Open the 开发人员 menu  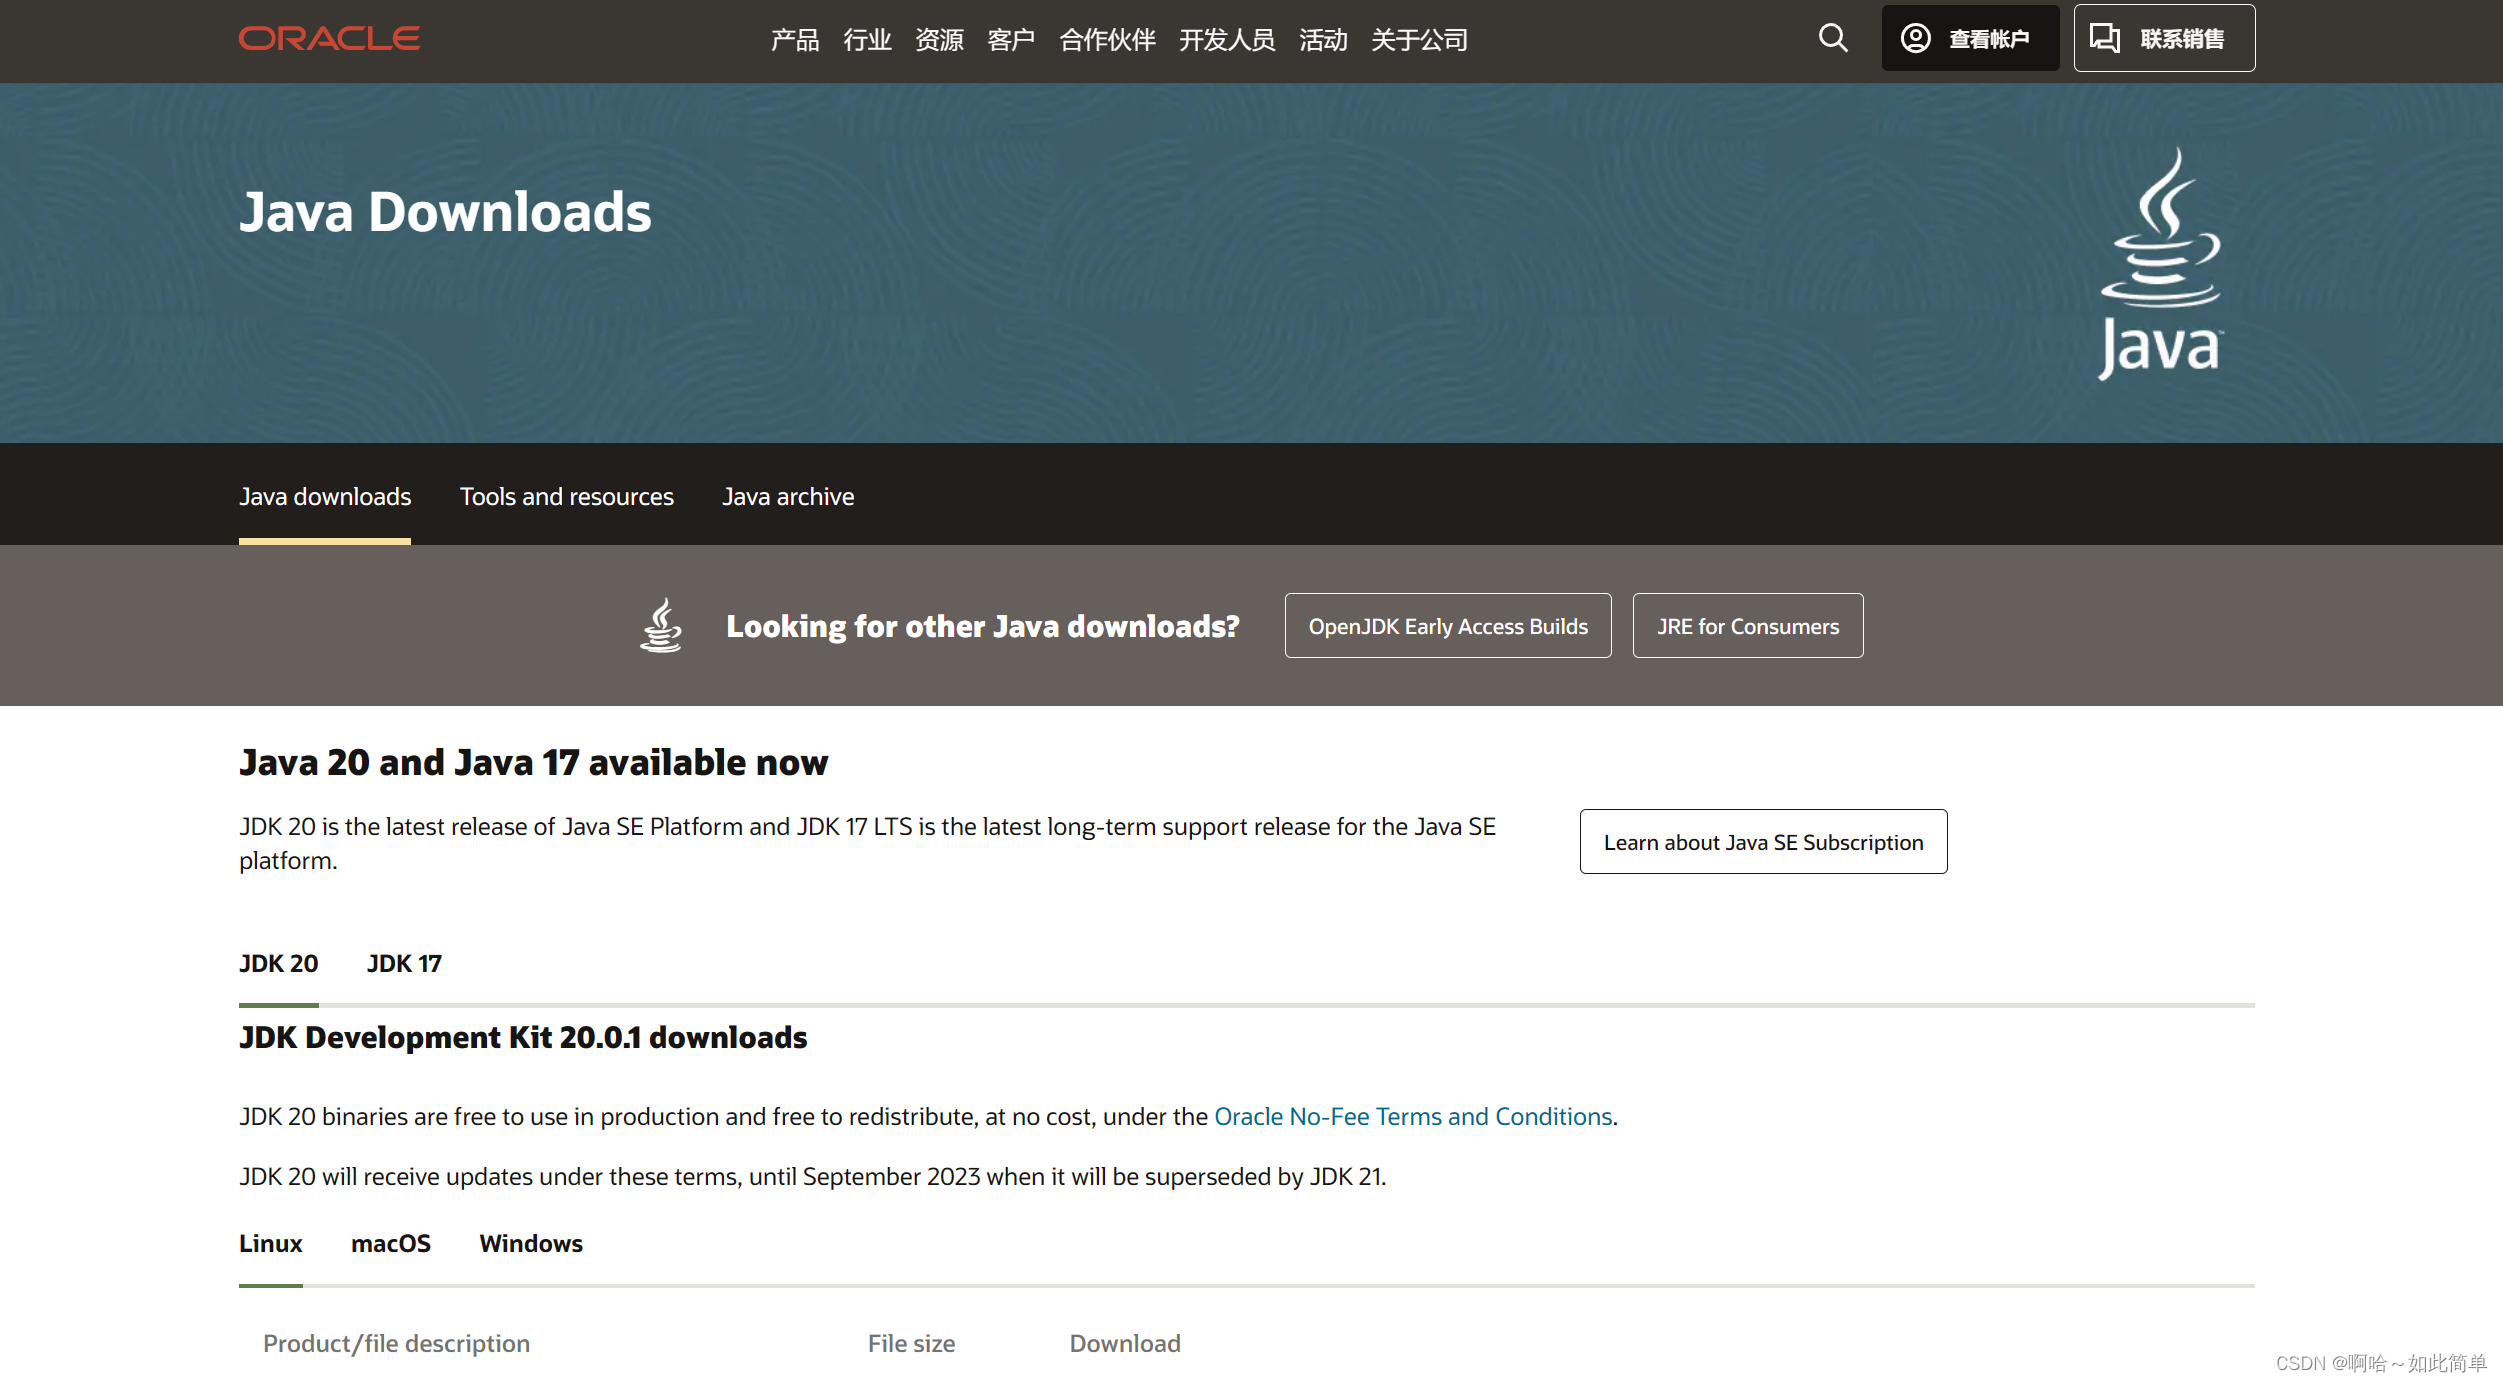click(1227, 40)
